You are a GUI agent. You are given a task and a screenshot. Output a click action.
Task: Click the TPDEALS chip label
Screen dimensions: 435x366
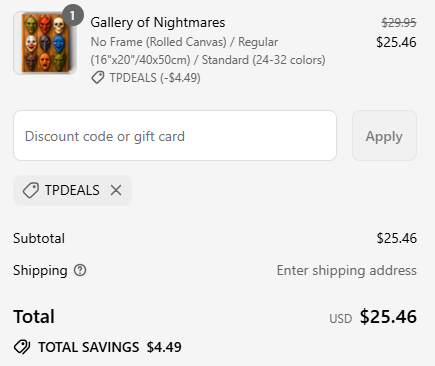pyautogui.click(x=72, y=190)
